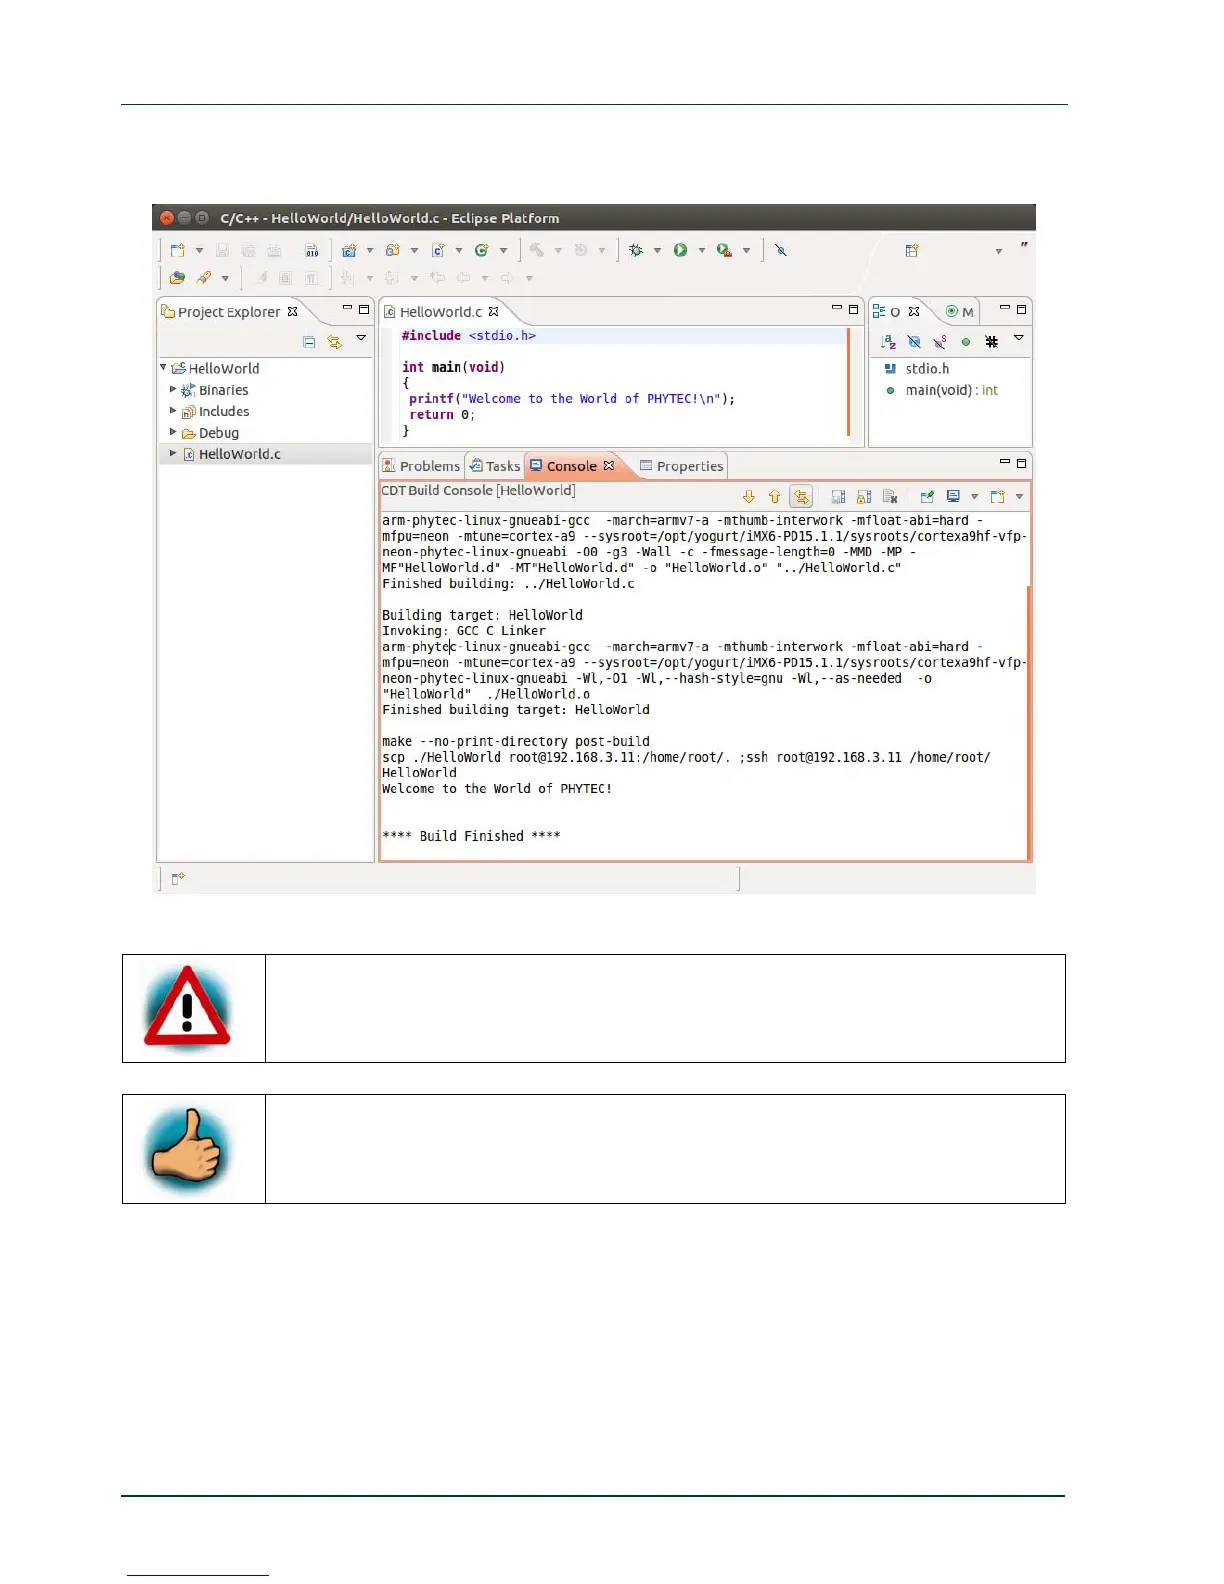This screenshot has width=1224, height=1584.
Task: Open the Tasks tab
Action: [x=495, y=466]
